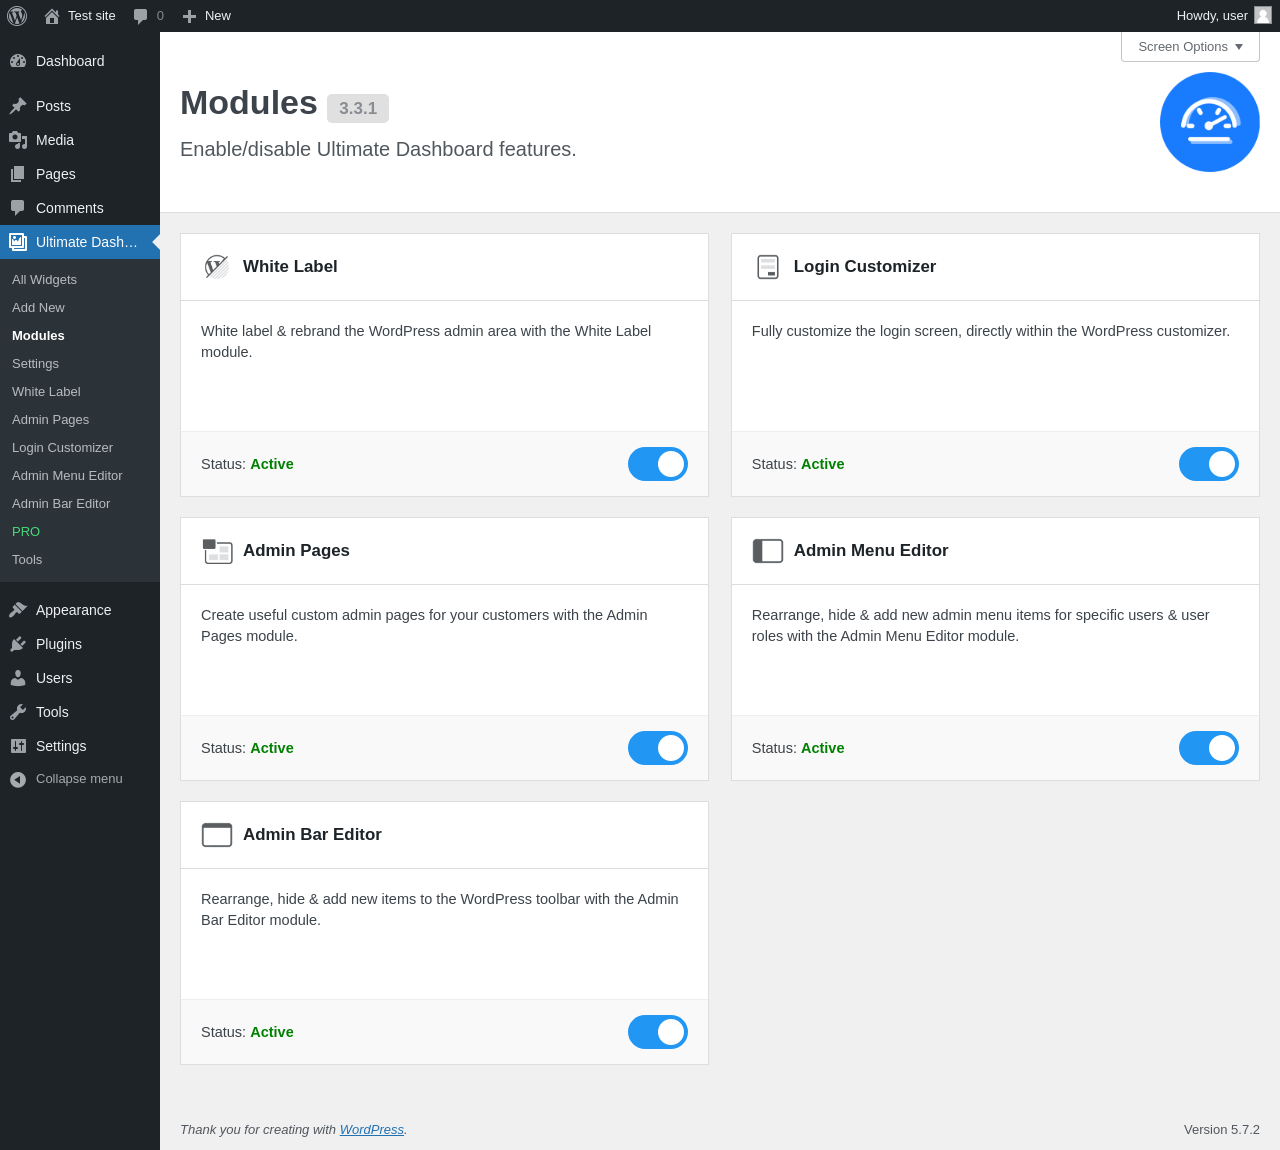Click the Dashboard gauge icon in the sidebar
The height and width of the screenshot is (1150, 1280).
18,61
